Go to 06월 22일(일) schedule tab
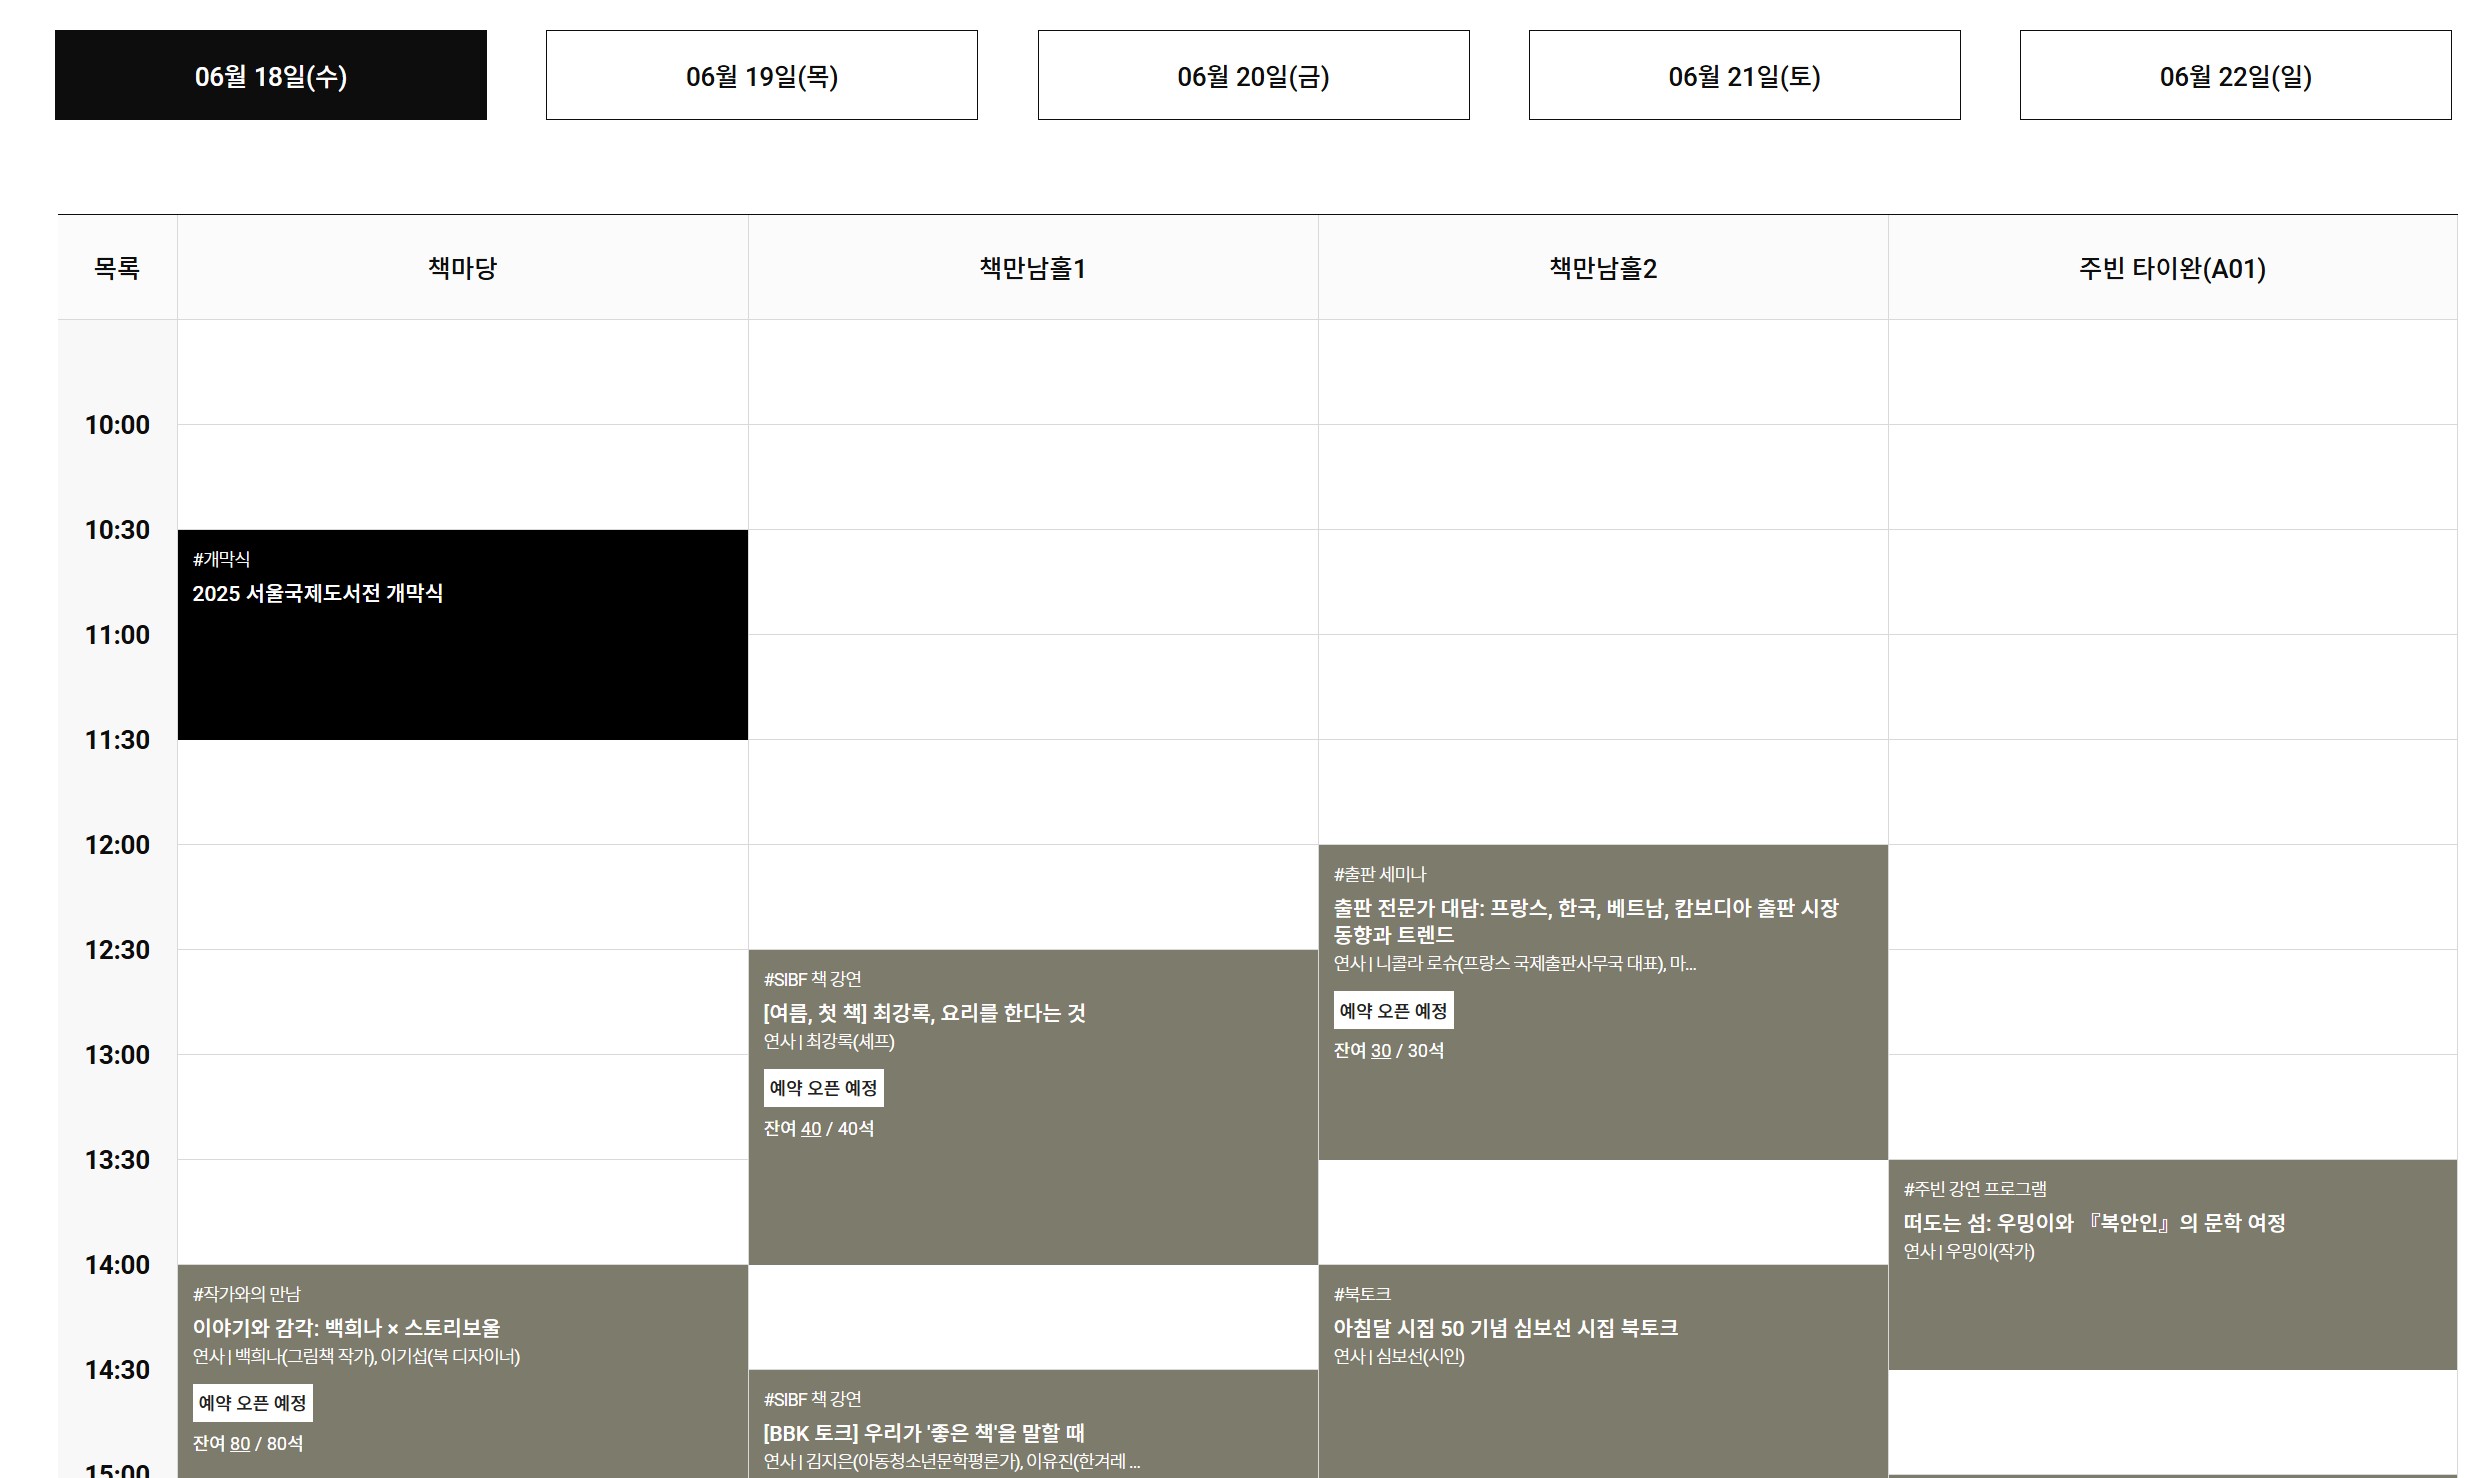The image size is (2475, 1478). pyautogui.click(x=2235, y=76)
